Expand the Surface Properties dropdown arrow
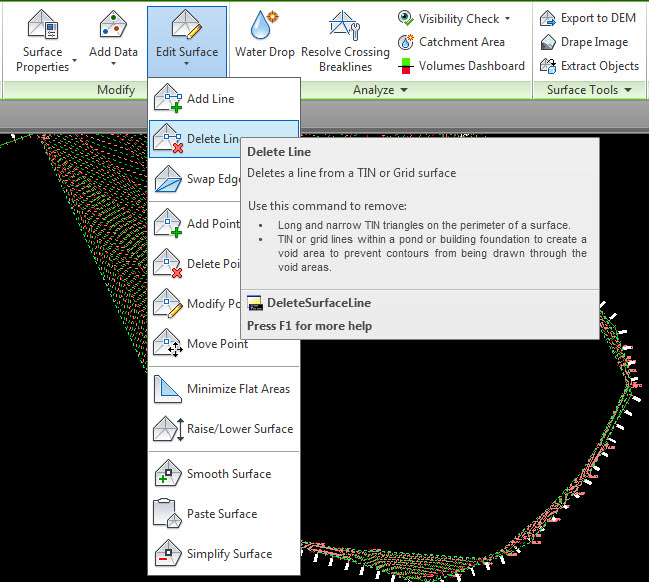This screenshot has width=649, height=582. click(75, 60)
